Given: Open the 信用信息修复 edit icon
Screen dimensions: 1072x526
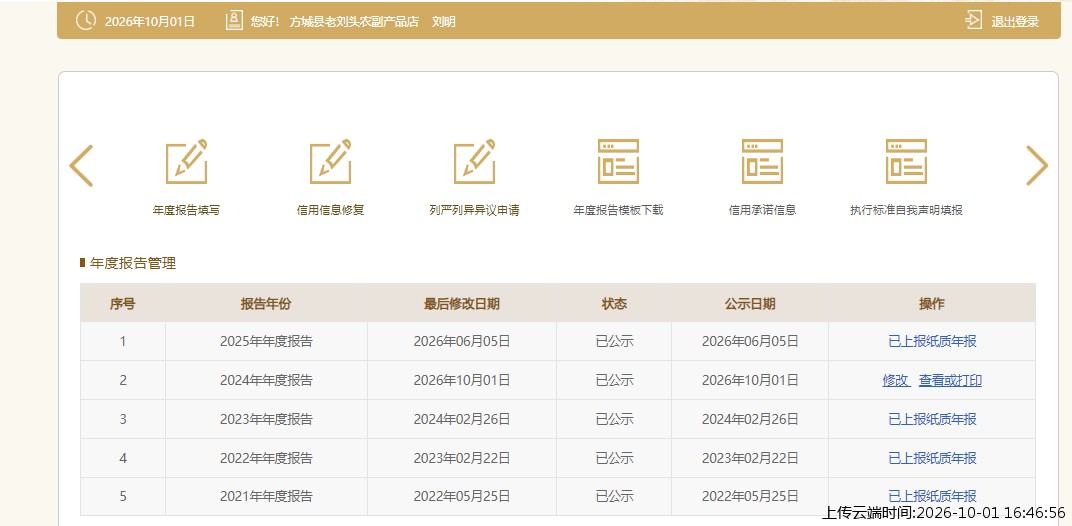Looking at the screenshot, I should (330, 161).
